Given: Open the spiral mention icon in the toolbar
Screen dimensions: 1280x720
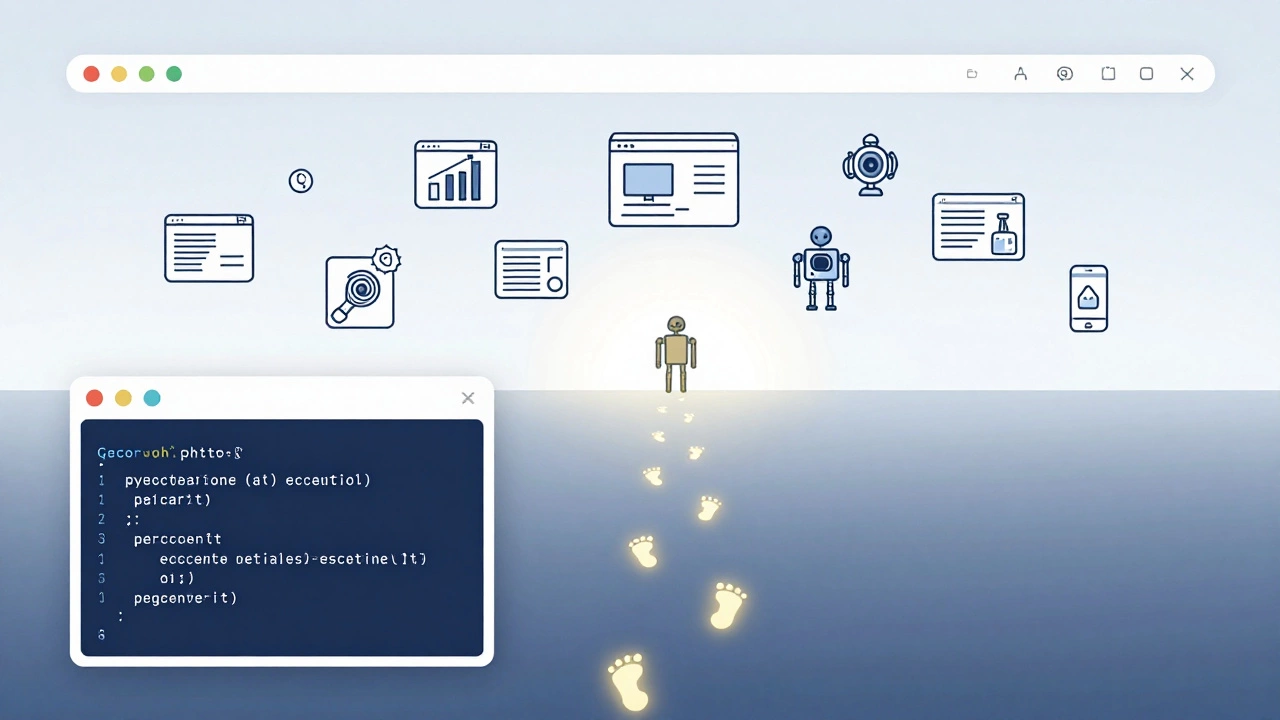Looking at the screenshot, I should pyautogui.click(x=1065, y=73).
